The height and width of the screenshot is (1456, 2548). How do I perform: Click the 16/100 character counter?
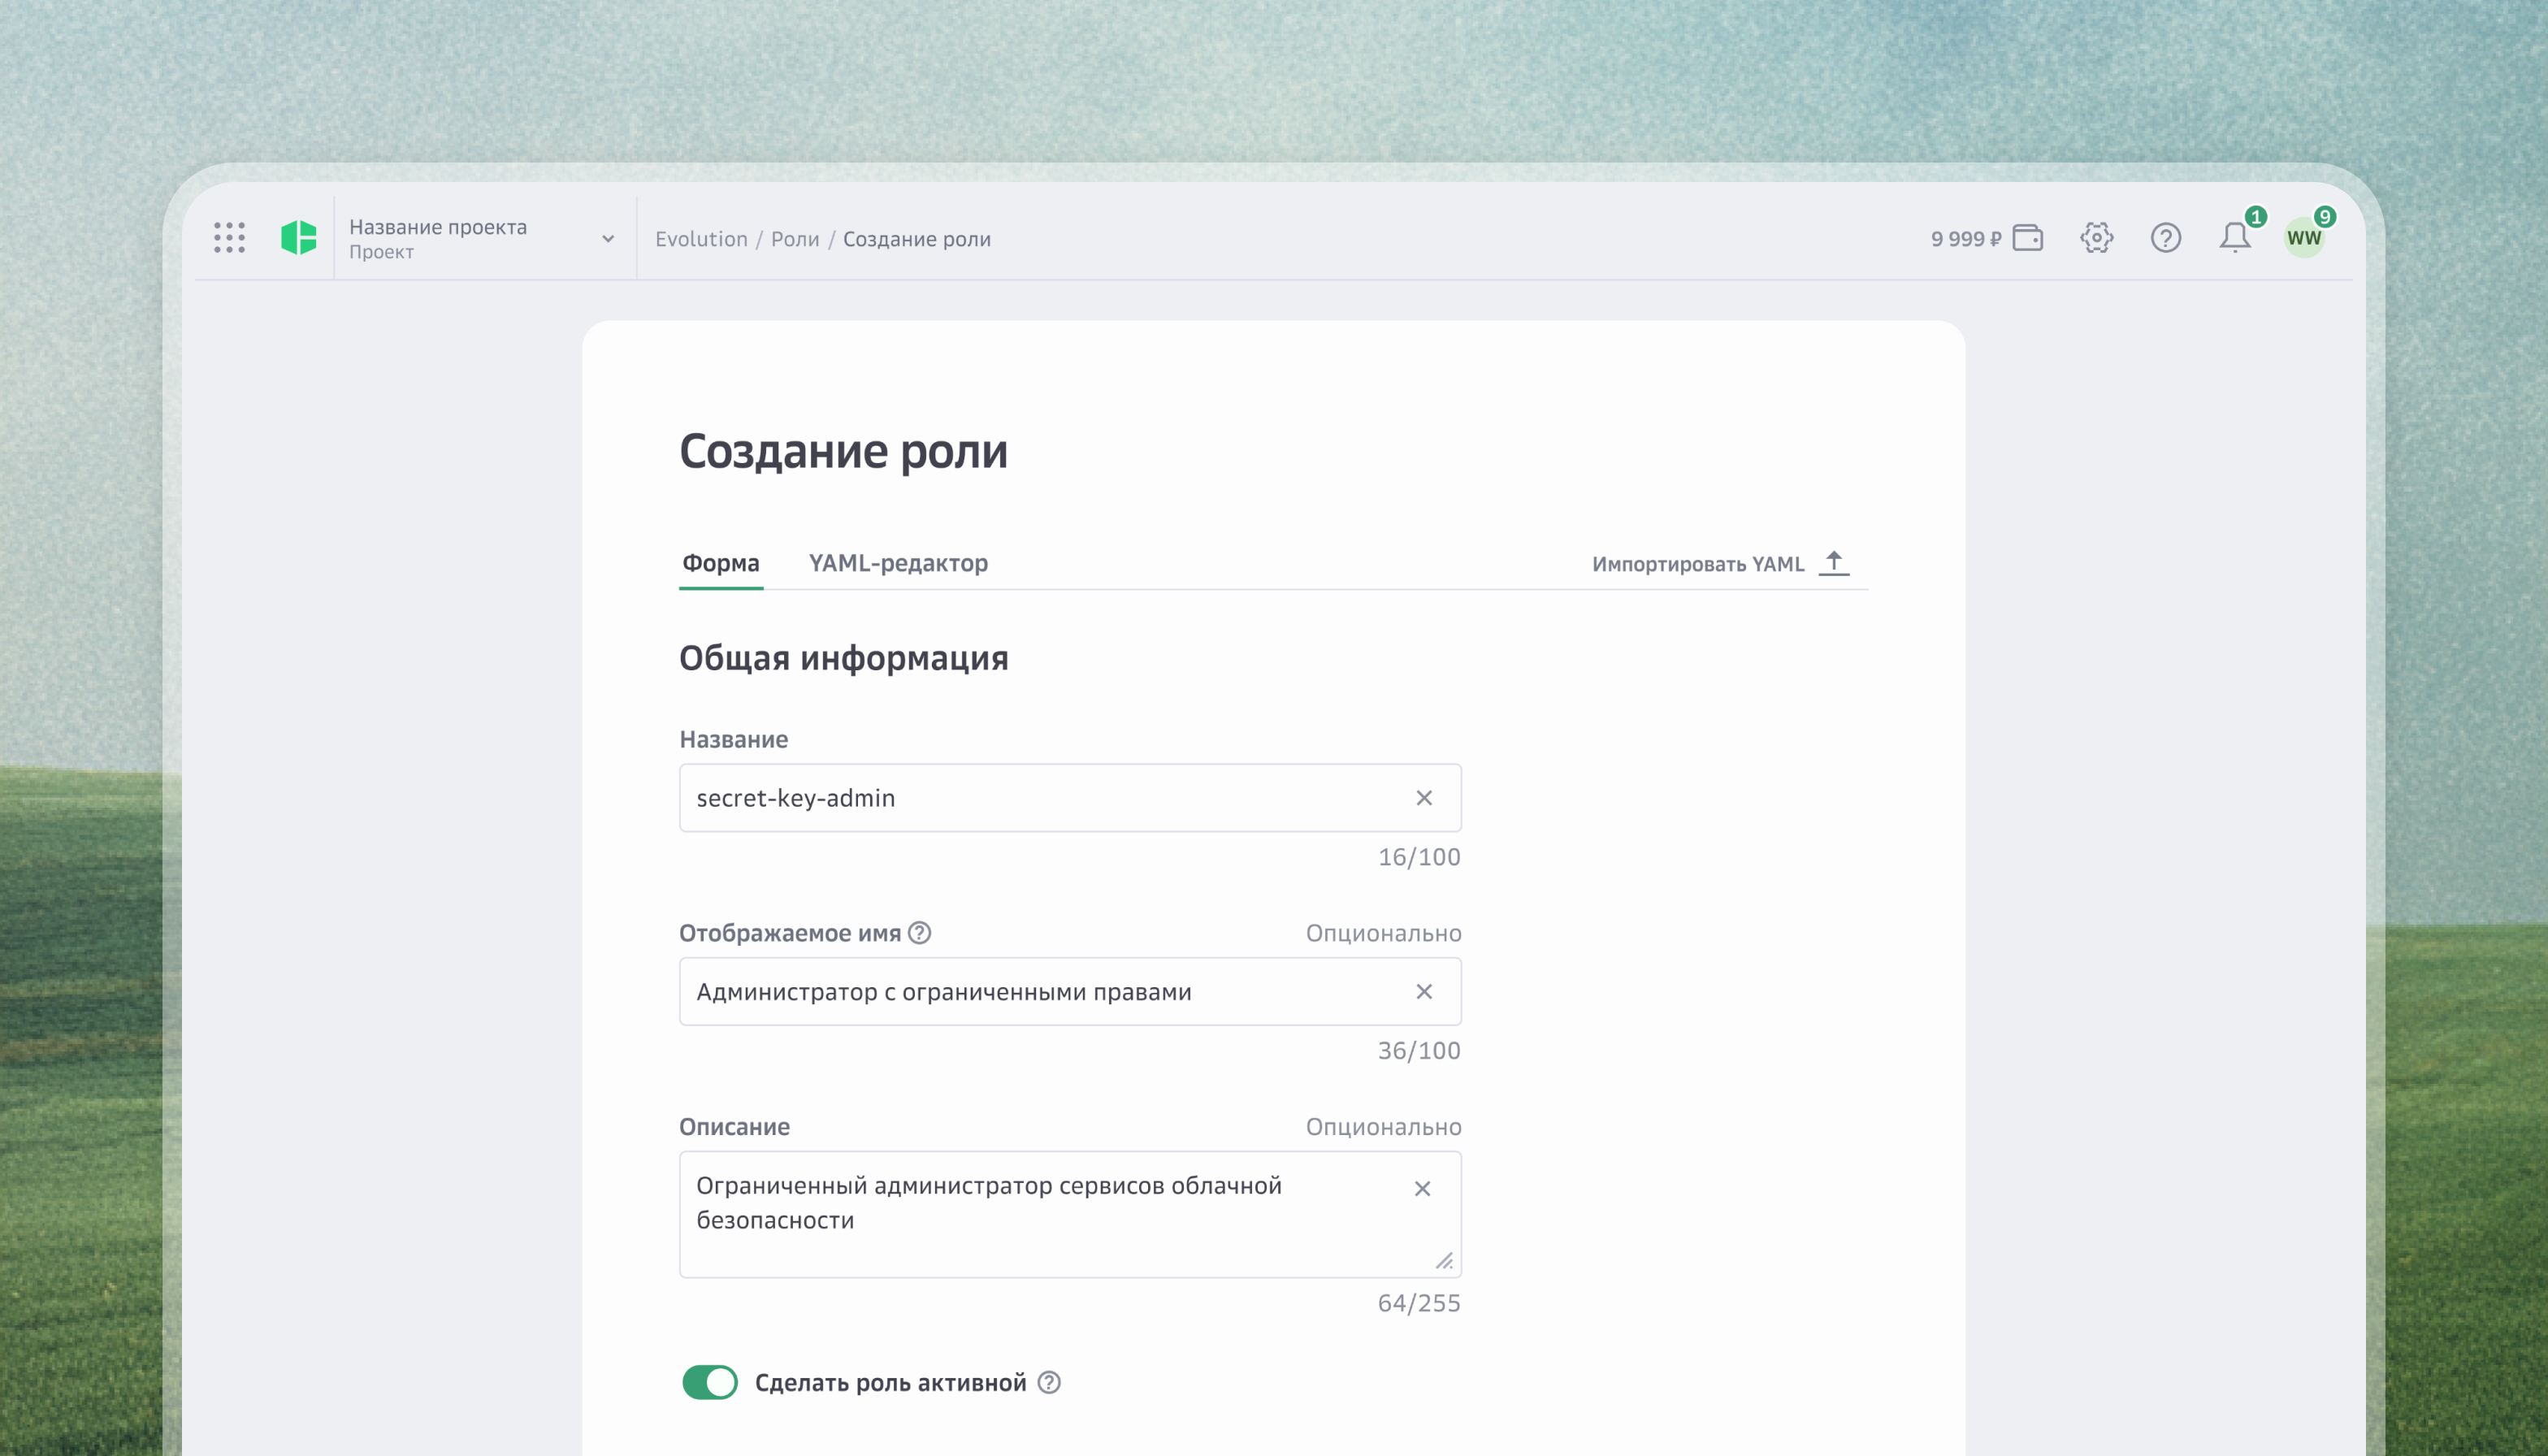pyautogui.click(x=1419, y=857)
